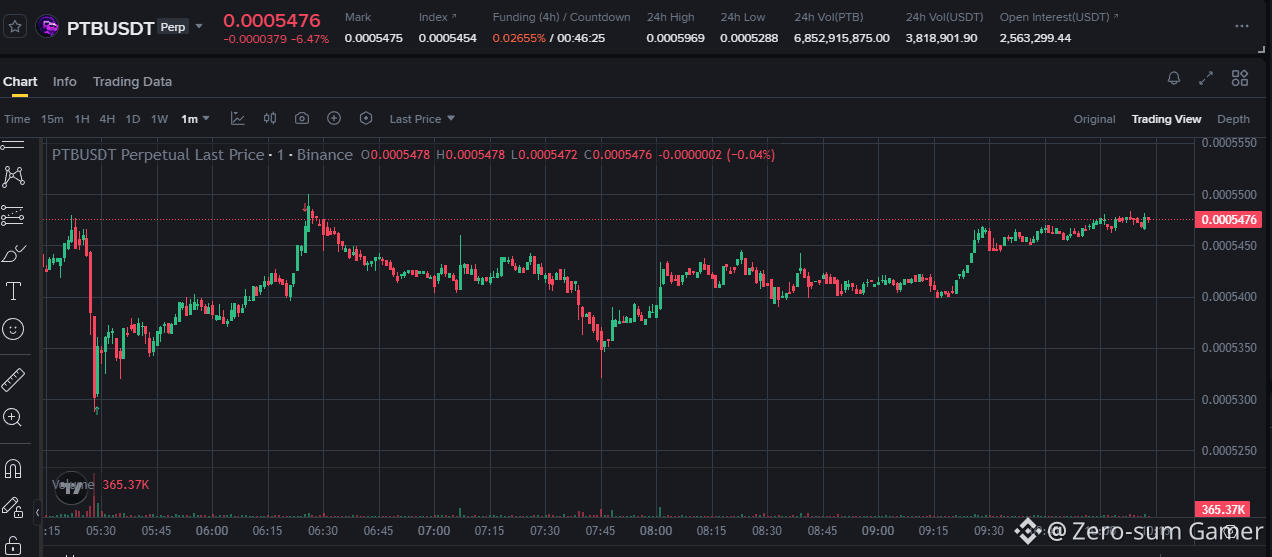Click the 08:00 time axis label
Viewport: 1272px width, 557px height.
pos(656,530)
